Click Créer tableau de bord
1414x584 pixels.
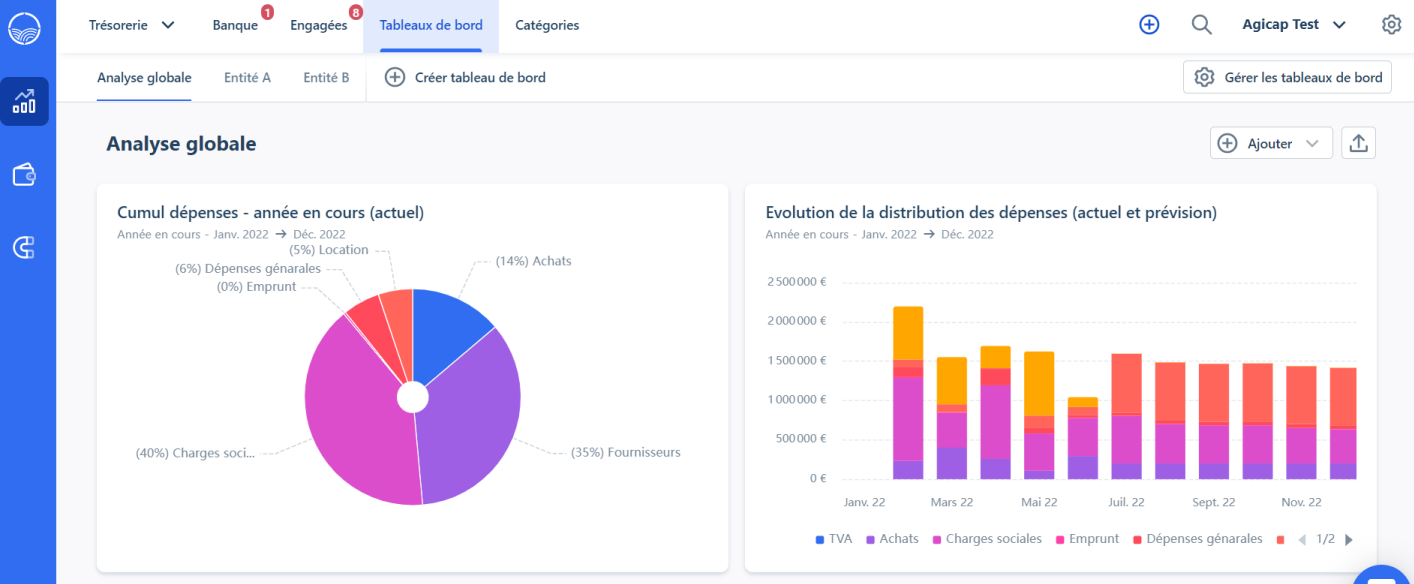pos(465,77)
